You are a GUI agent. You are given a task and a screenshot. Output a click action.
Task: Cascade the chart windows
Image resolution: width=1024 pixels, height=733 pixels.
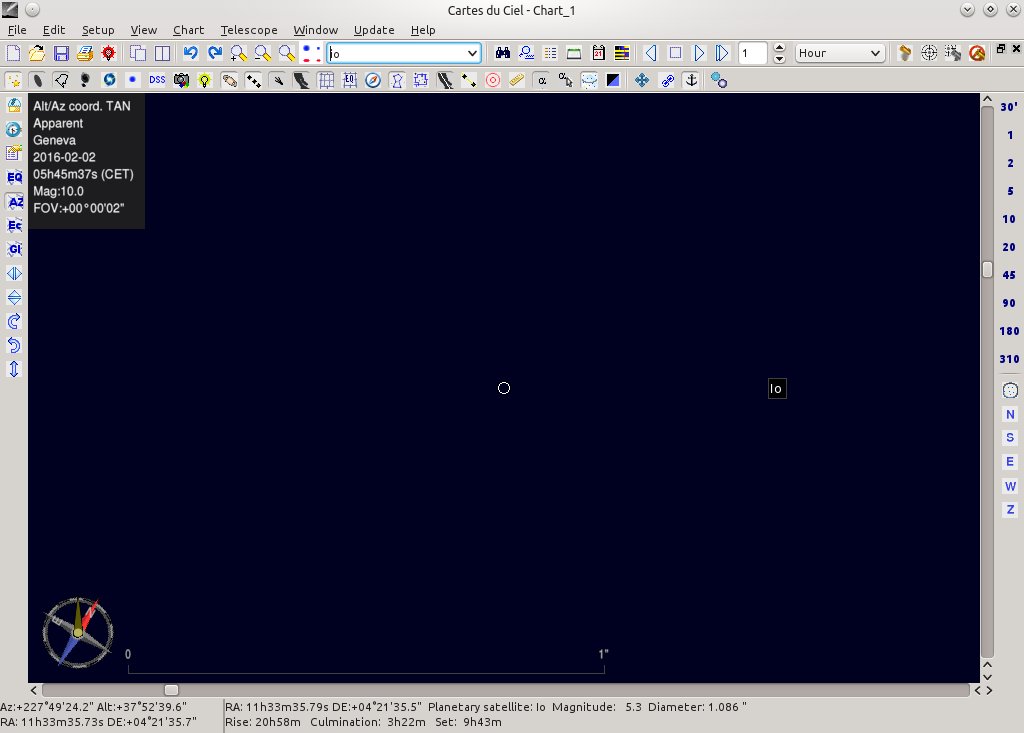(138, 53)
